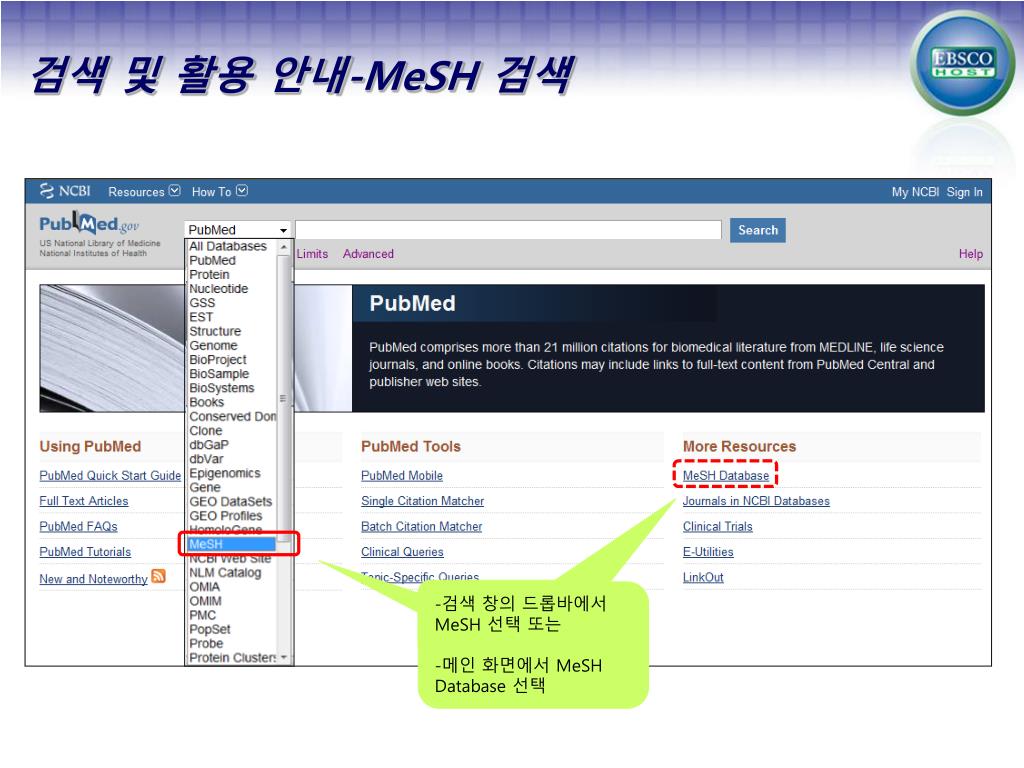1024x768 pixels.
Task: Click the orange RSS feed icon
Action: point(158,576)
